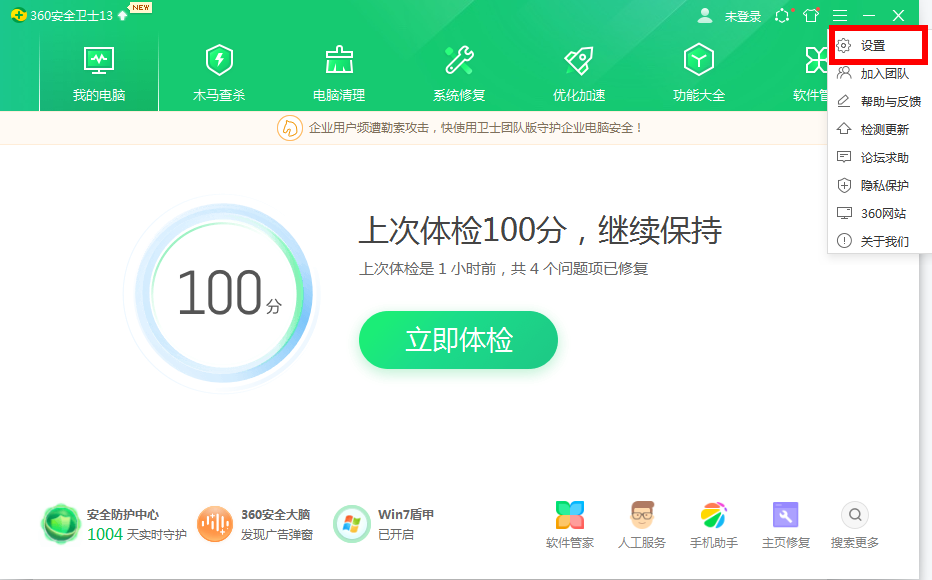Open 安全防护中心 shield icon
The height and width of the screenshot is (580, 932).
(x=60, y=524)
